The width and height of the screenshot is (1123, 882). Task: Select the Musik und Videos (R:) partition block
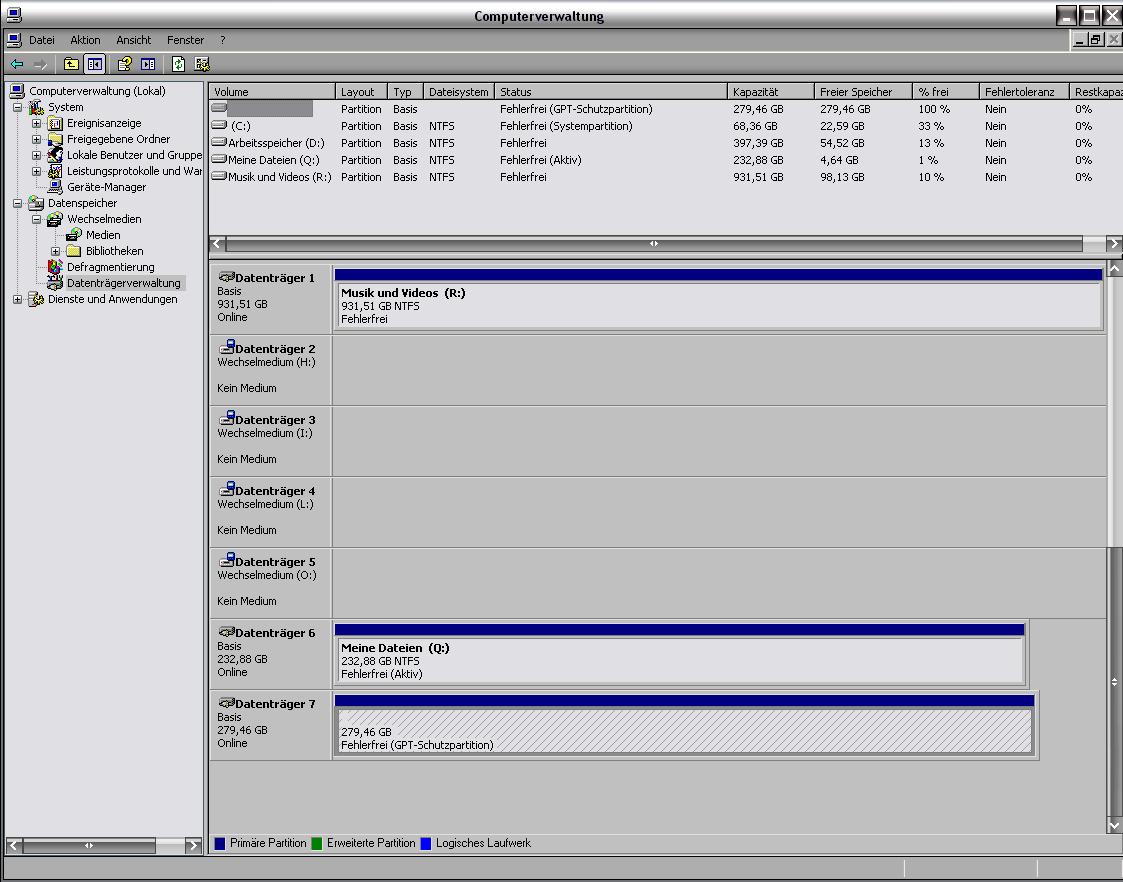(x=718, y=306)
